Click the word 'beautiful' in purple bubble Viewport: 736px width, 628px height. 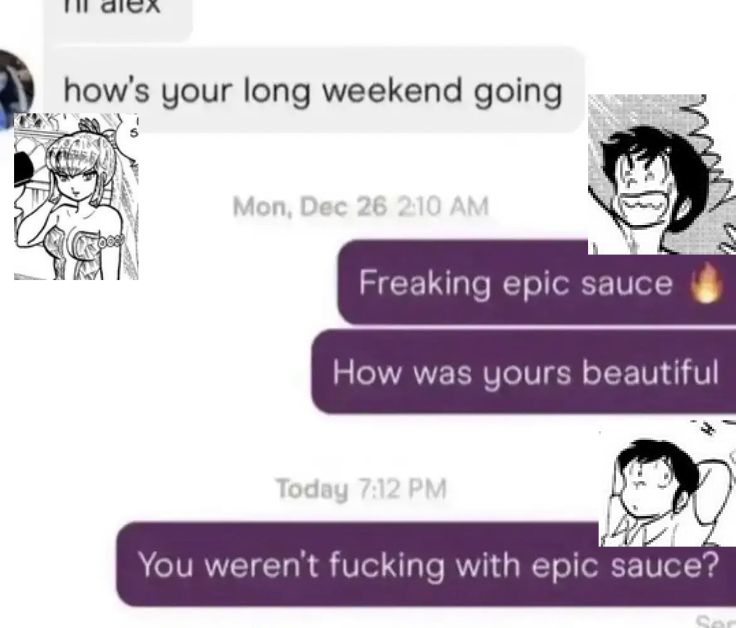650,372
